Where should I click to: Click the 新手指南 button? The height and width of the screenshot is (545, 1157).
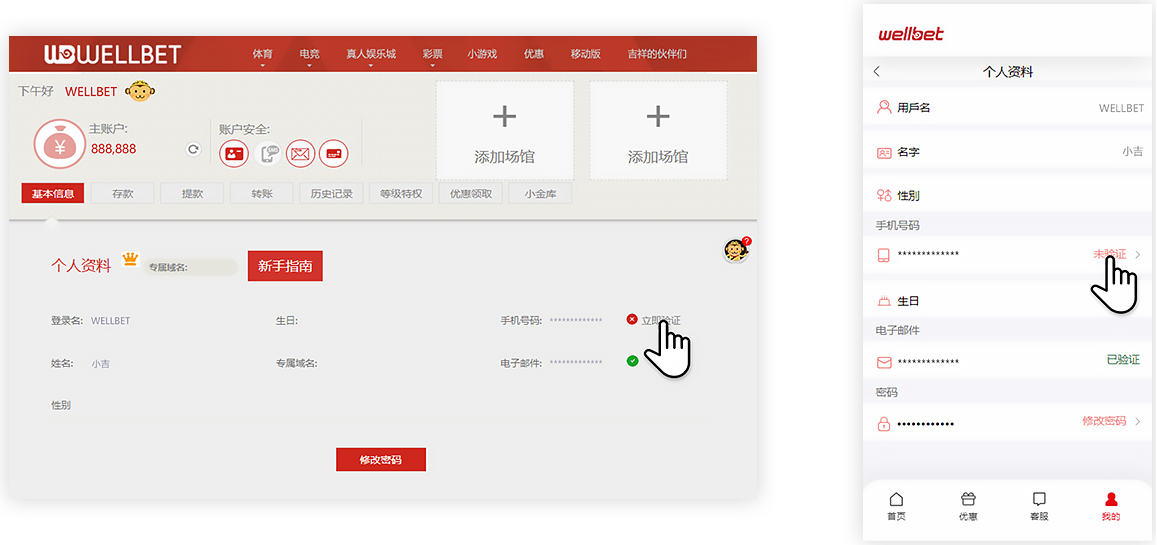click(285, 266)
